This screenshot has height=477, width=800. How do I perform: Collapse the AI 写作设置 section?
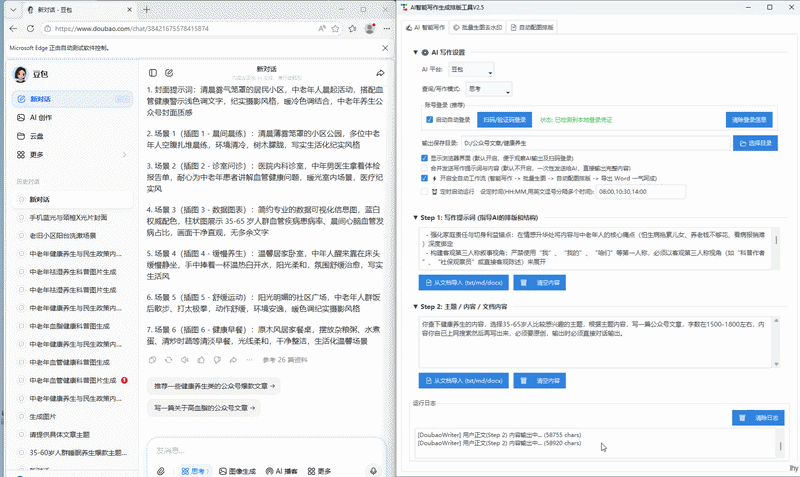point(415,52)
